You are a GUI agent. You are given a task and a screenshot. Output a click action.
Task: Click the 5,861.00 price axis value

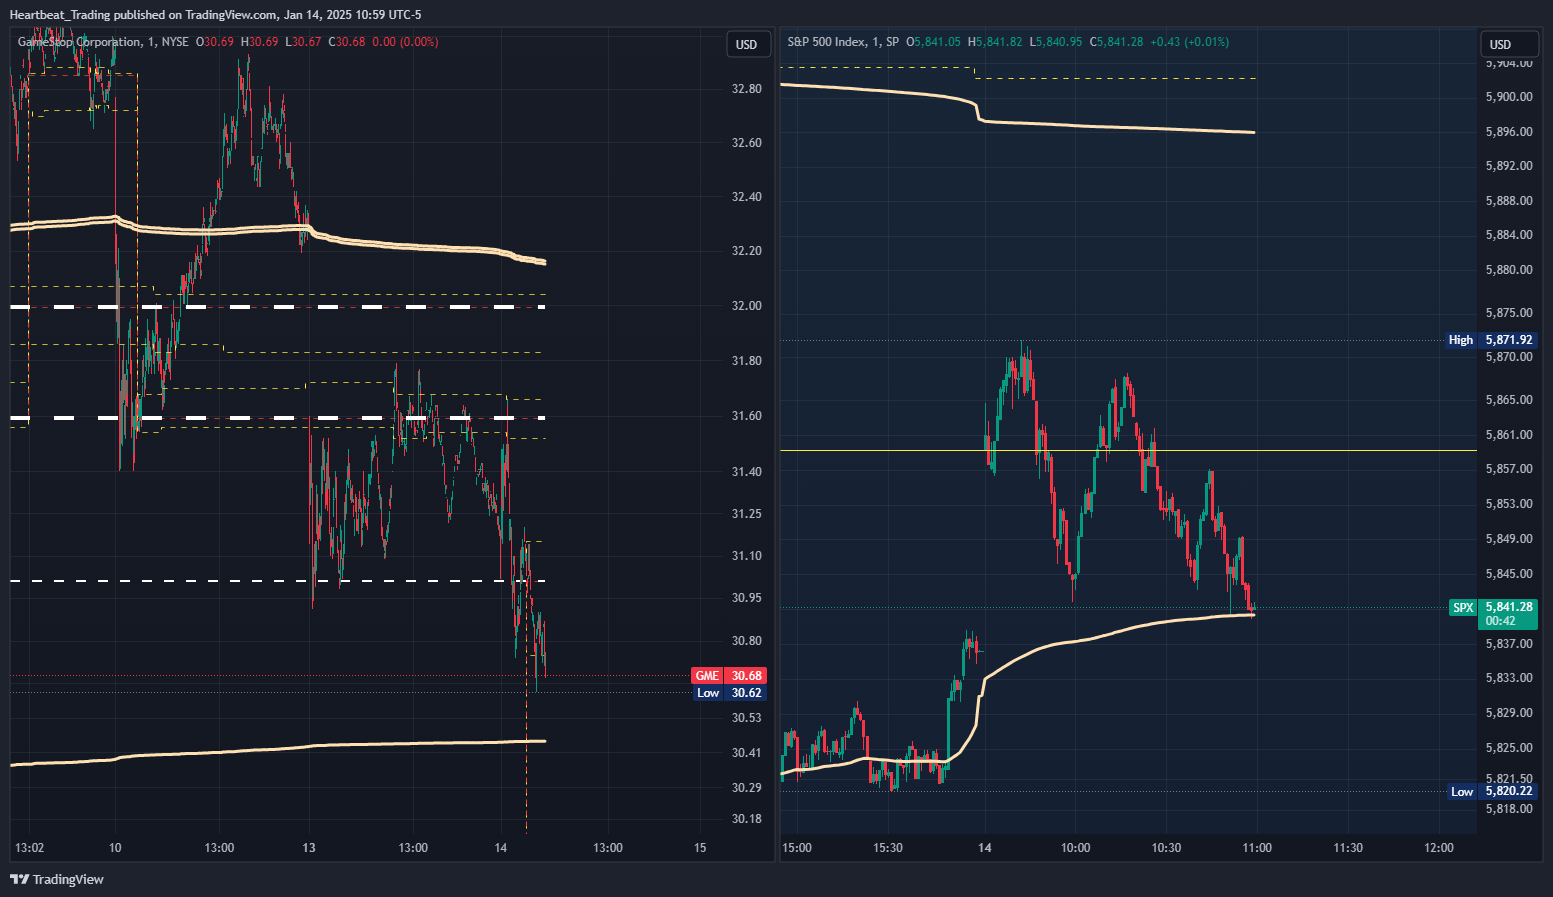tap(1509, 435)
